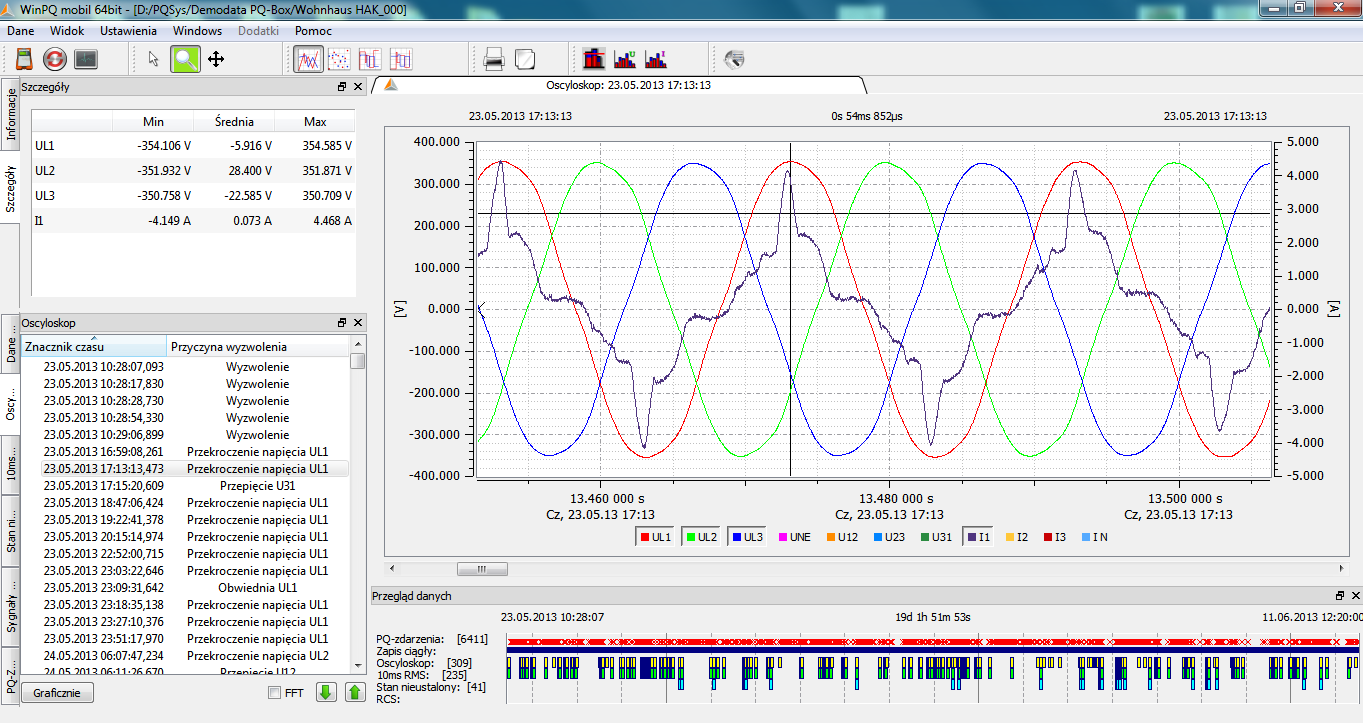Click the grey toolbar icon at far right
1363x723 pixels.
coord(734,60)
